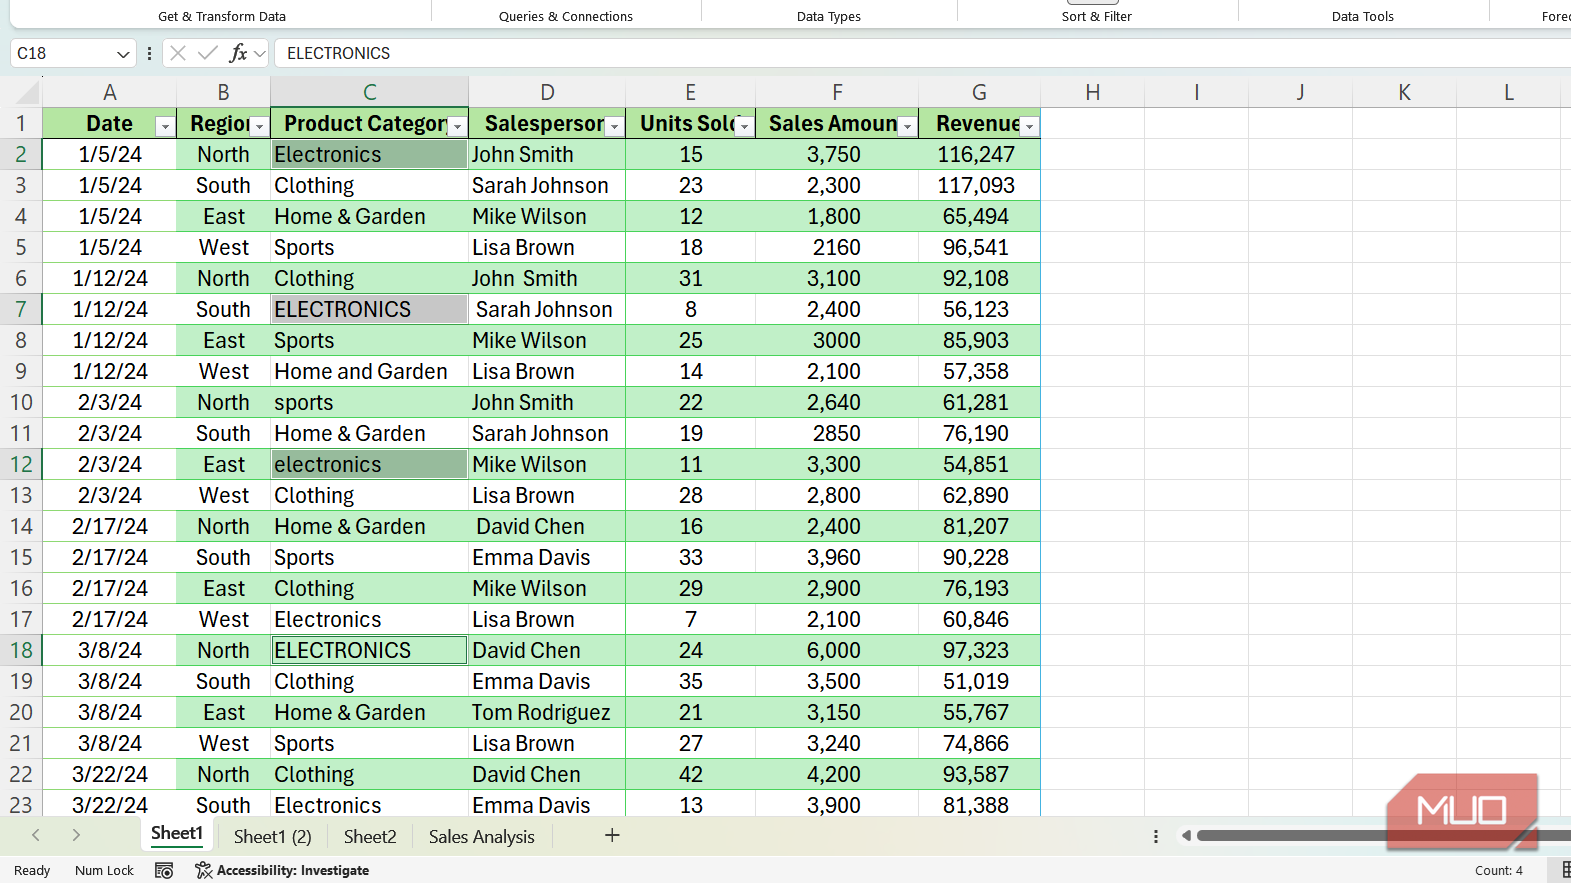Open the Product Category filter dropdown
The height and width of the screenshot is (884, 1571).
click(x=457, y=126)
